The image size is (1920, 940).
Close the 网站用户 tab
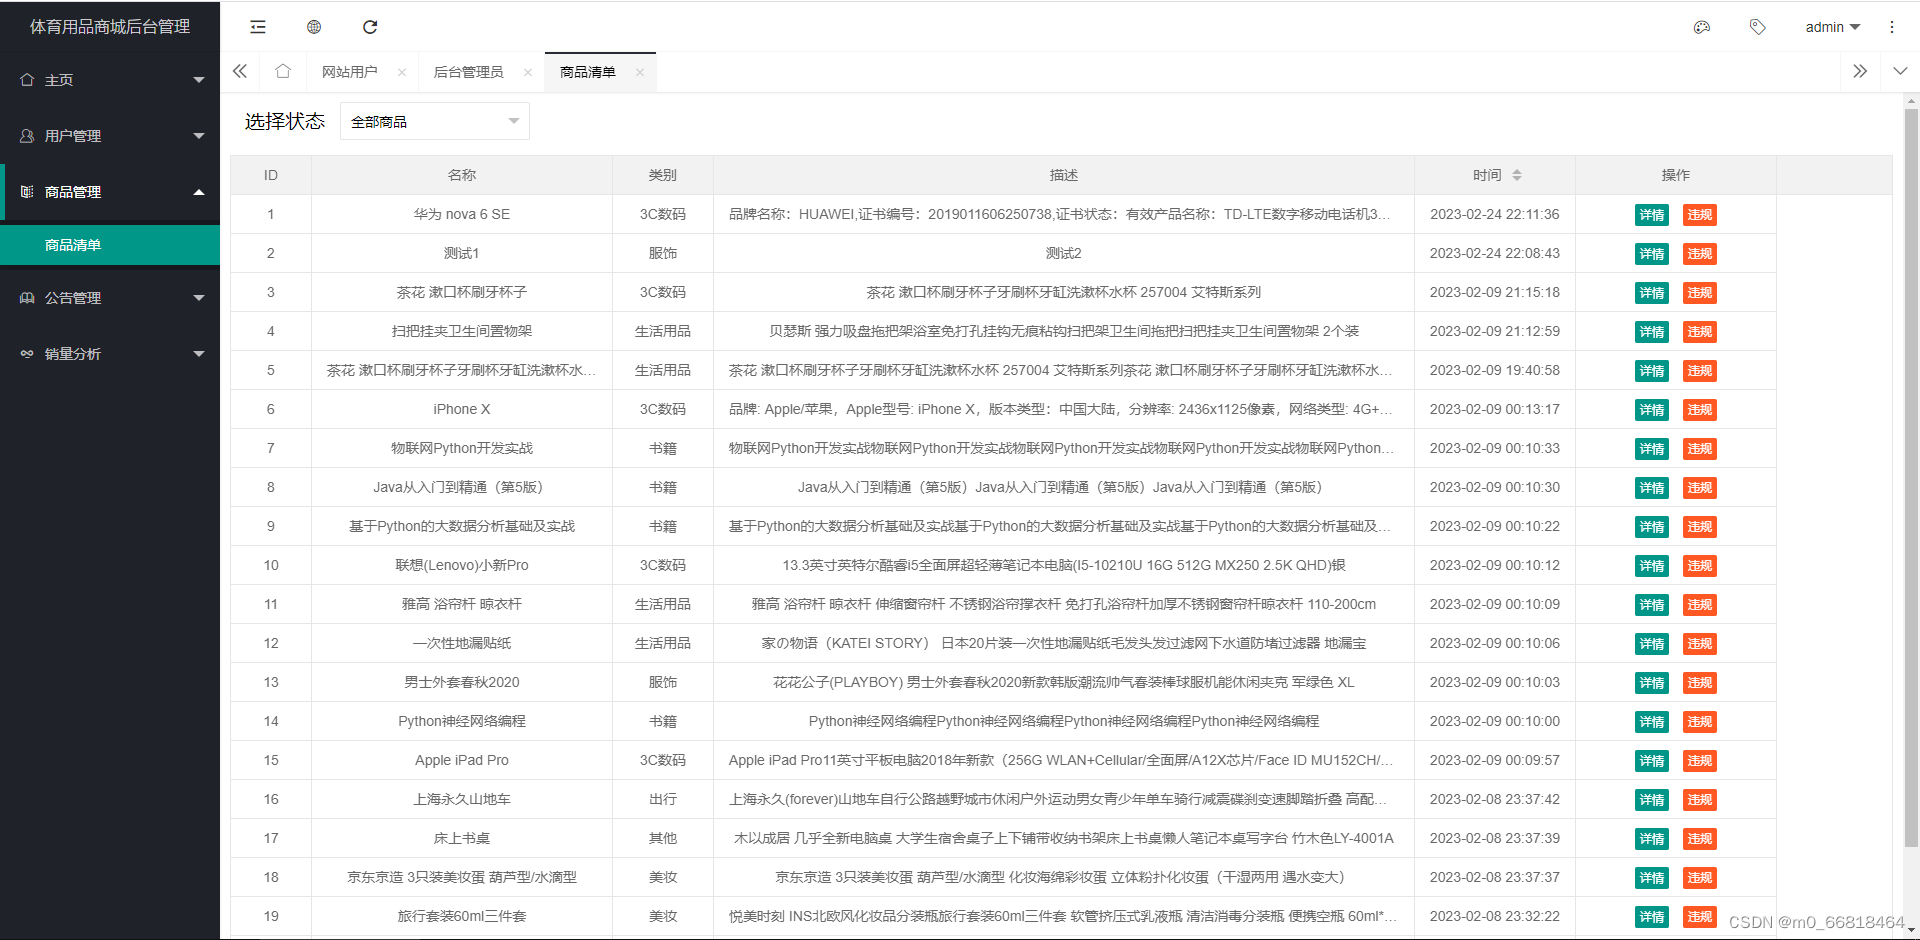click(x=402, y=72)
